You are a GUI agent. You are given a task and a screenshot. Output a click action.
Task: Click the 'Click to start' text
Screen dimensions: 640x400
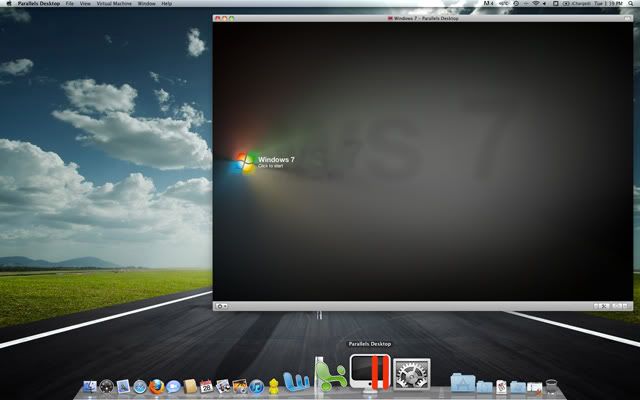click(x=271, y=166)
